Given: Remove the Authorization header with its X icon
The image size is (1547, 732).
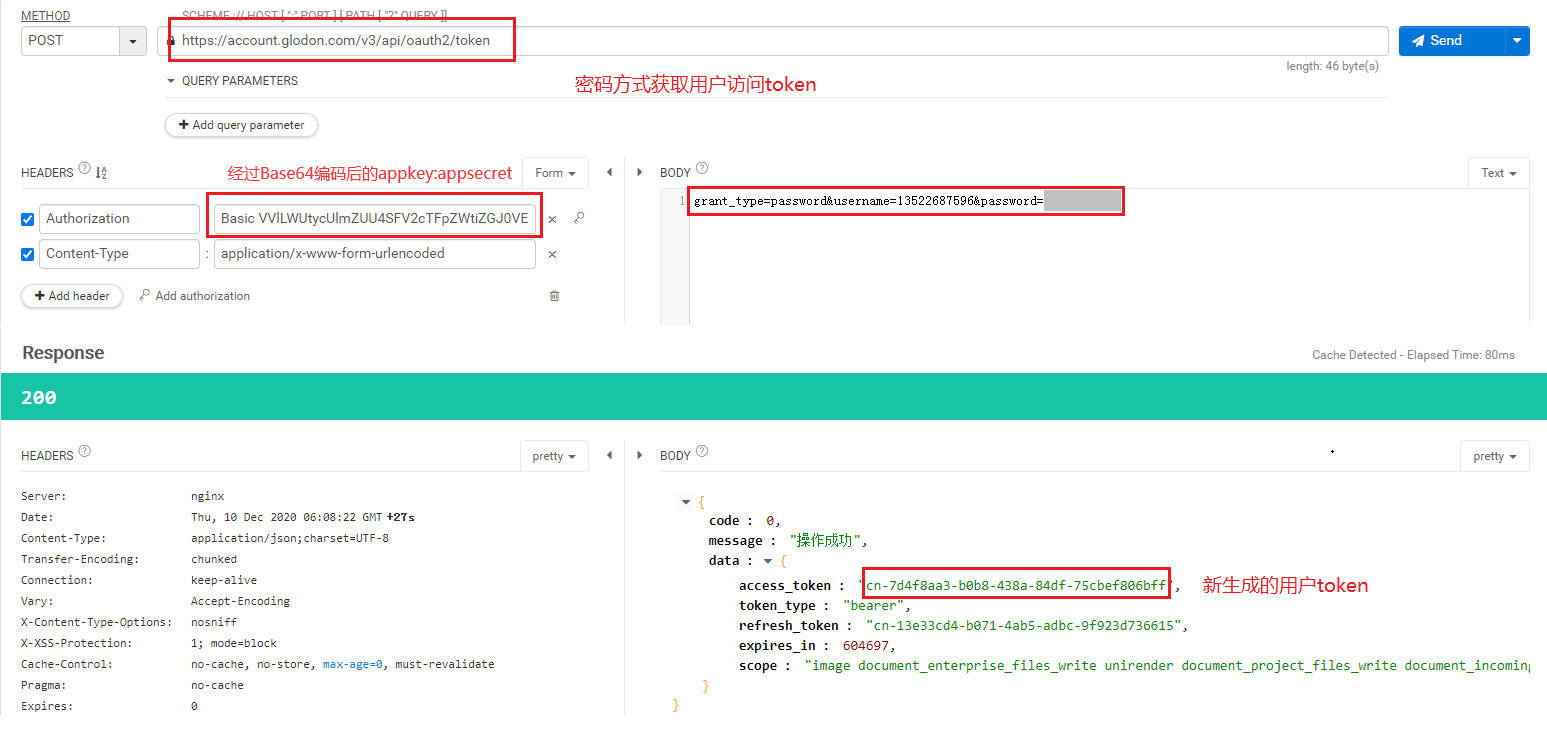Looking at the screenshot, I should [x=552, y=219].
